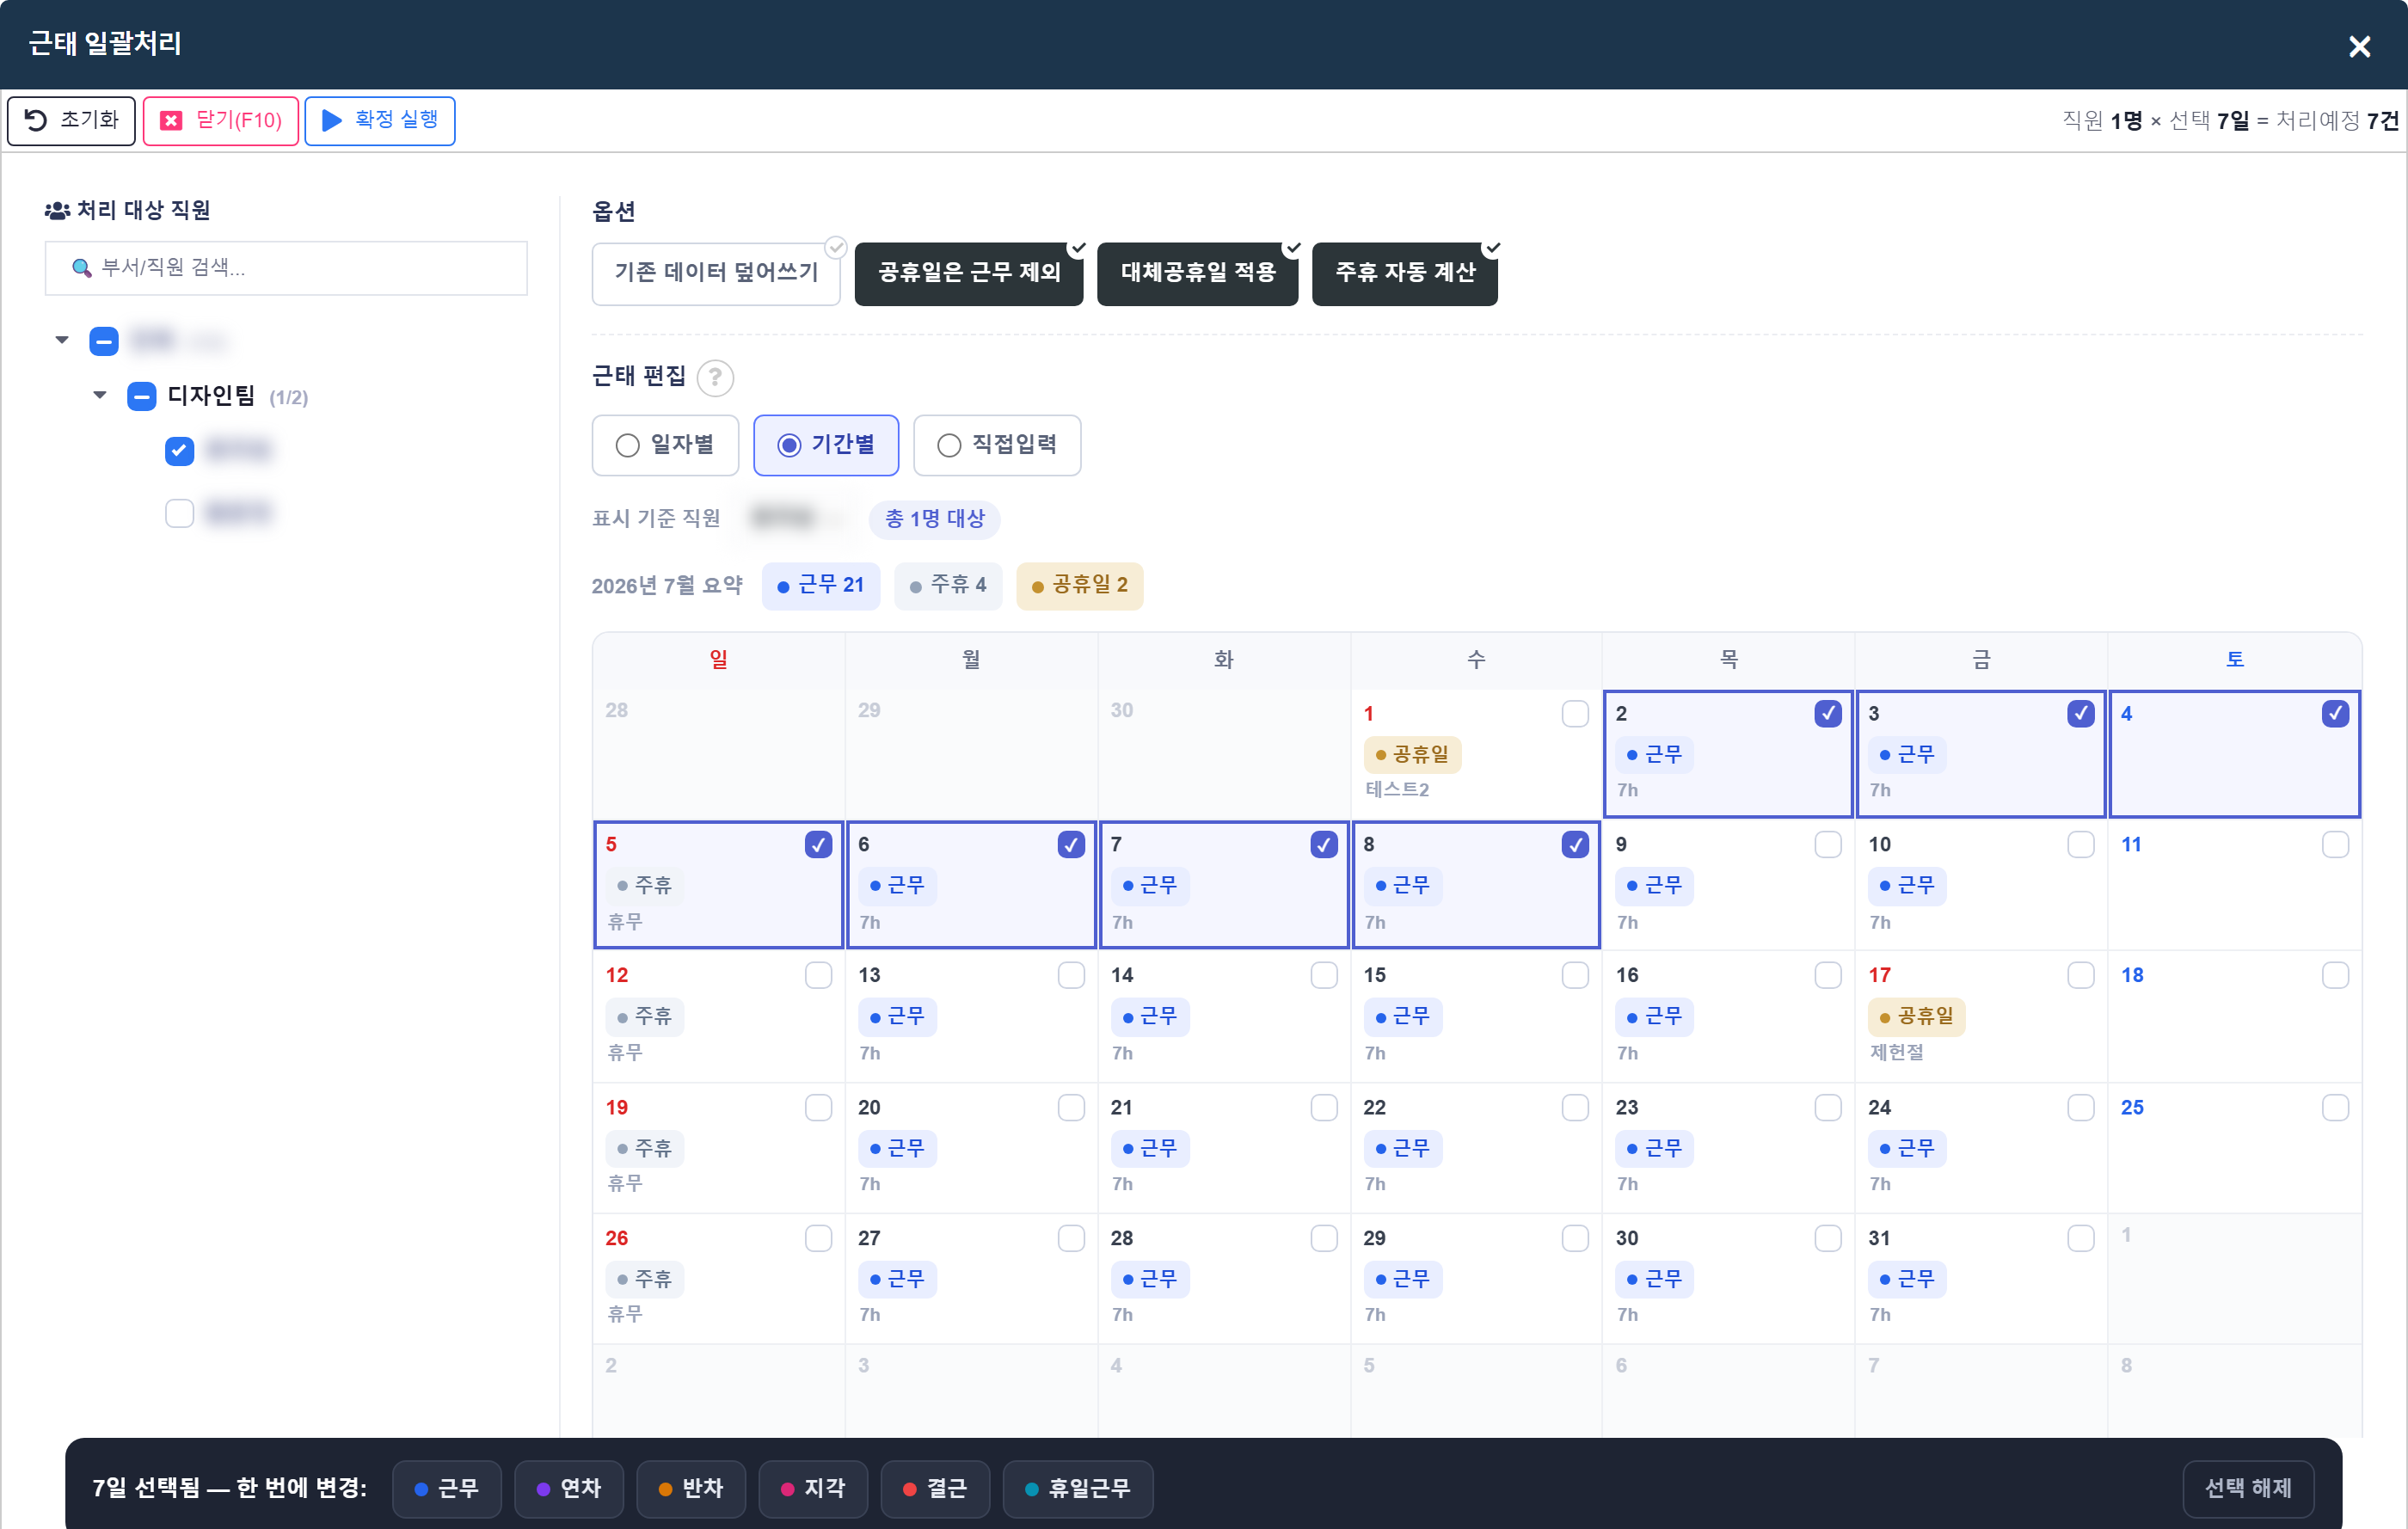Check the day 9 checkbox
2408x1529 pixels.
click(x=1828, y=845)
